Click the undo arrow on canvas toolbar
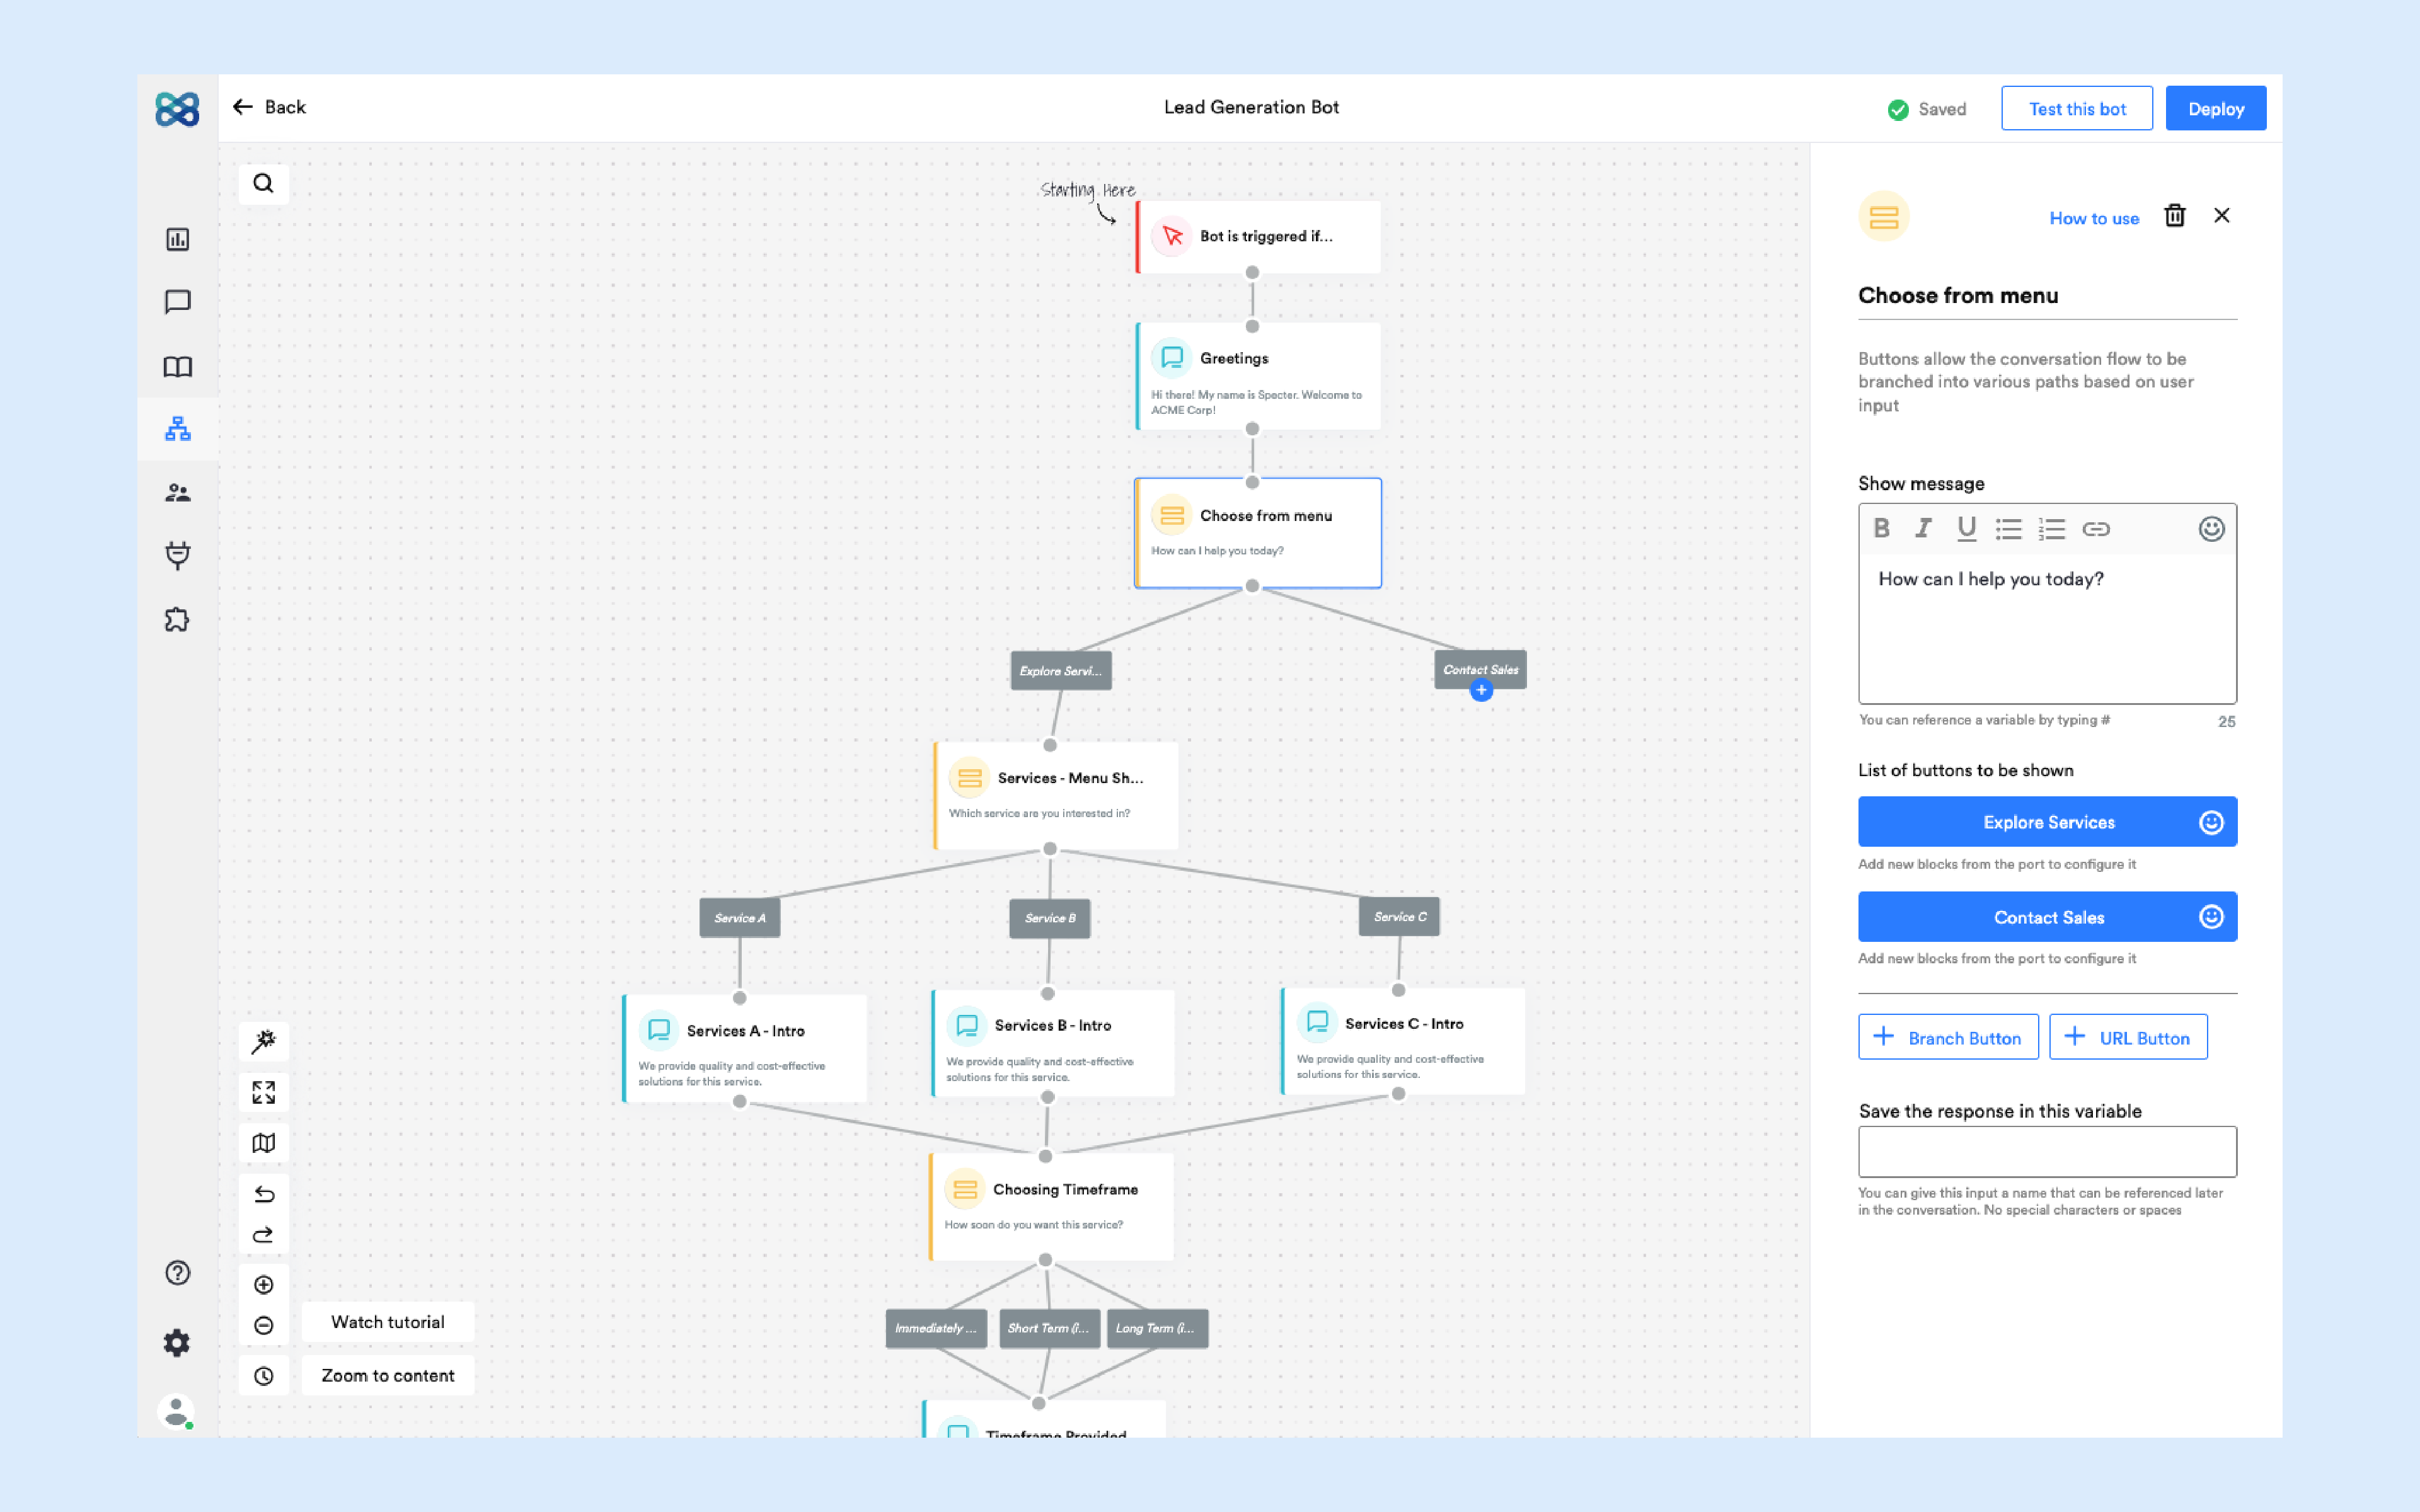This screenshot has width=2420, height=1512. pos(263,1194)
